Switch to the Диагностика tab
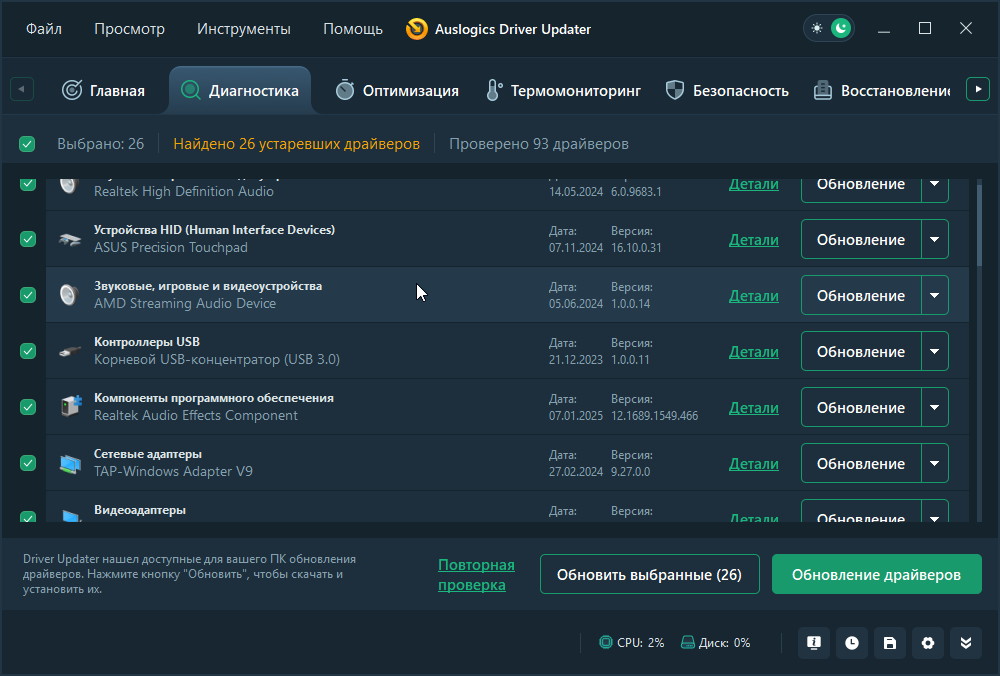This screenshot has height=676, width=1000. [240, 91]
